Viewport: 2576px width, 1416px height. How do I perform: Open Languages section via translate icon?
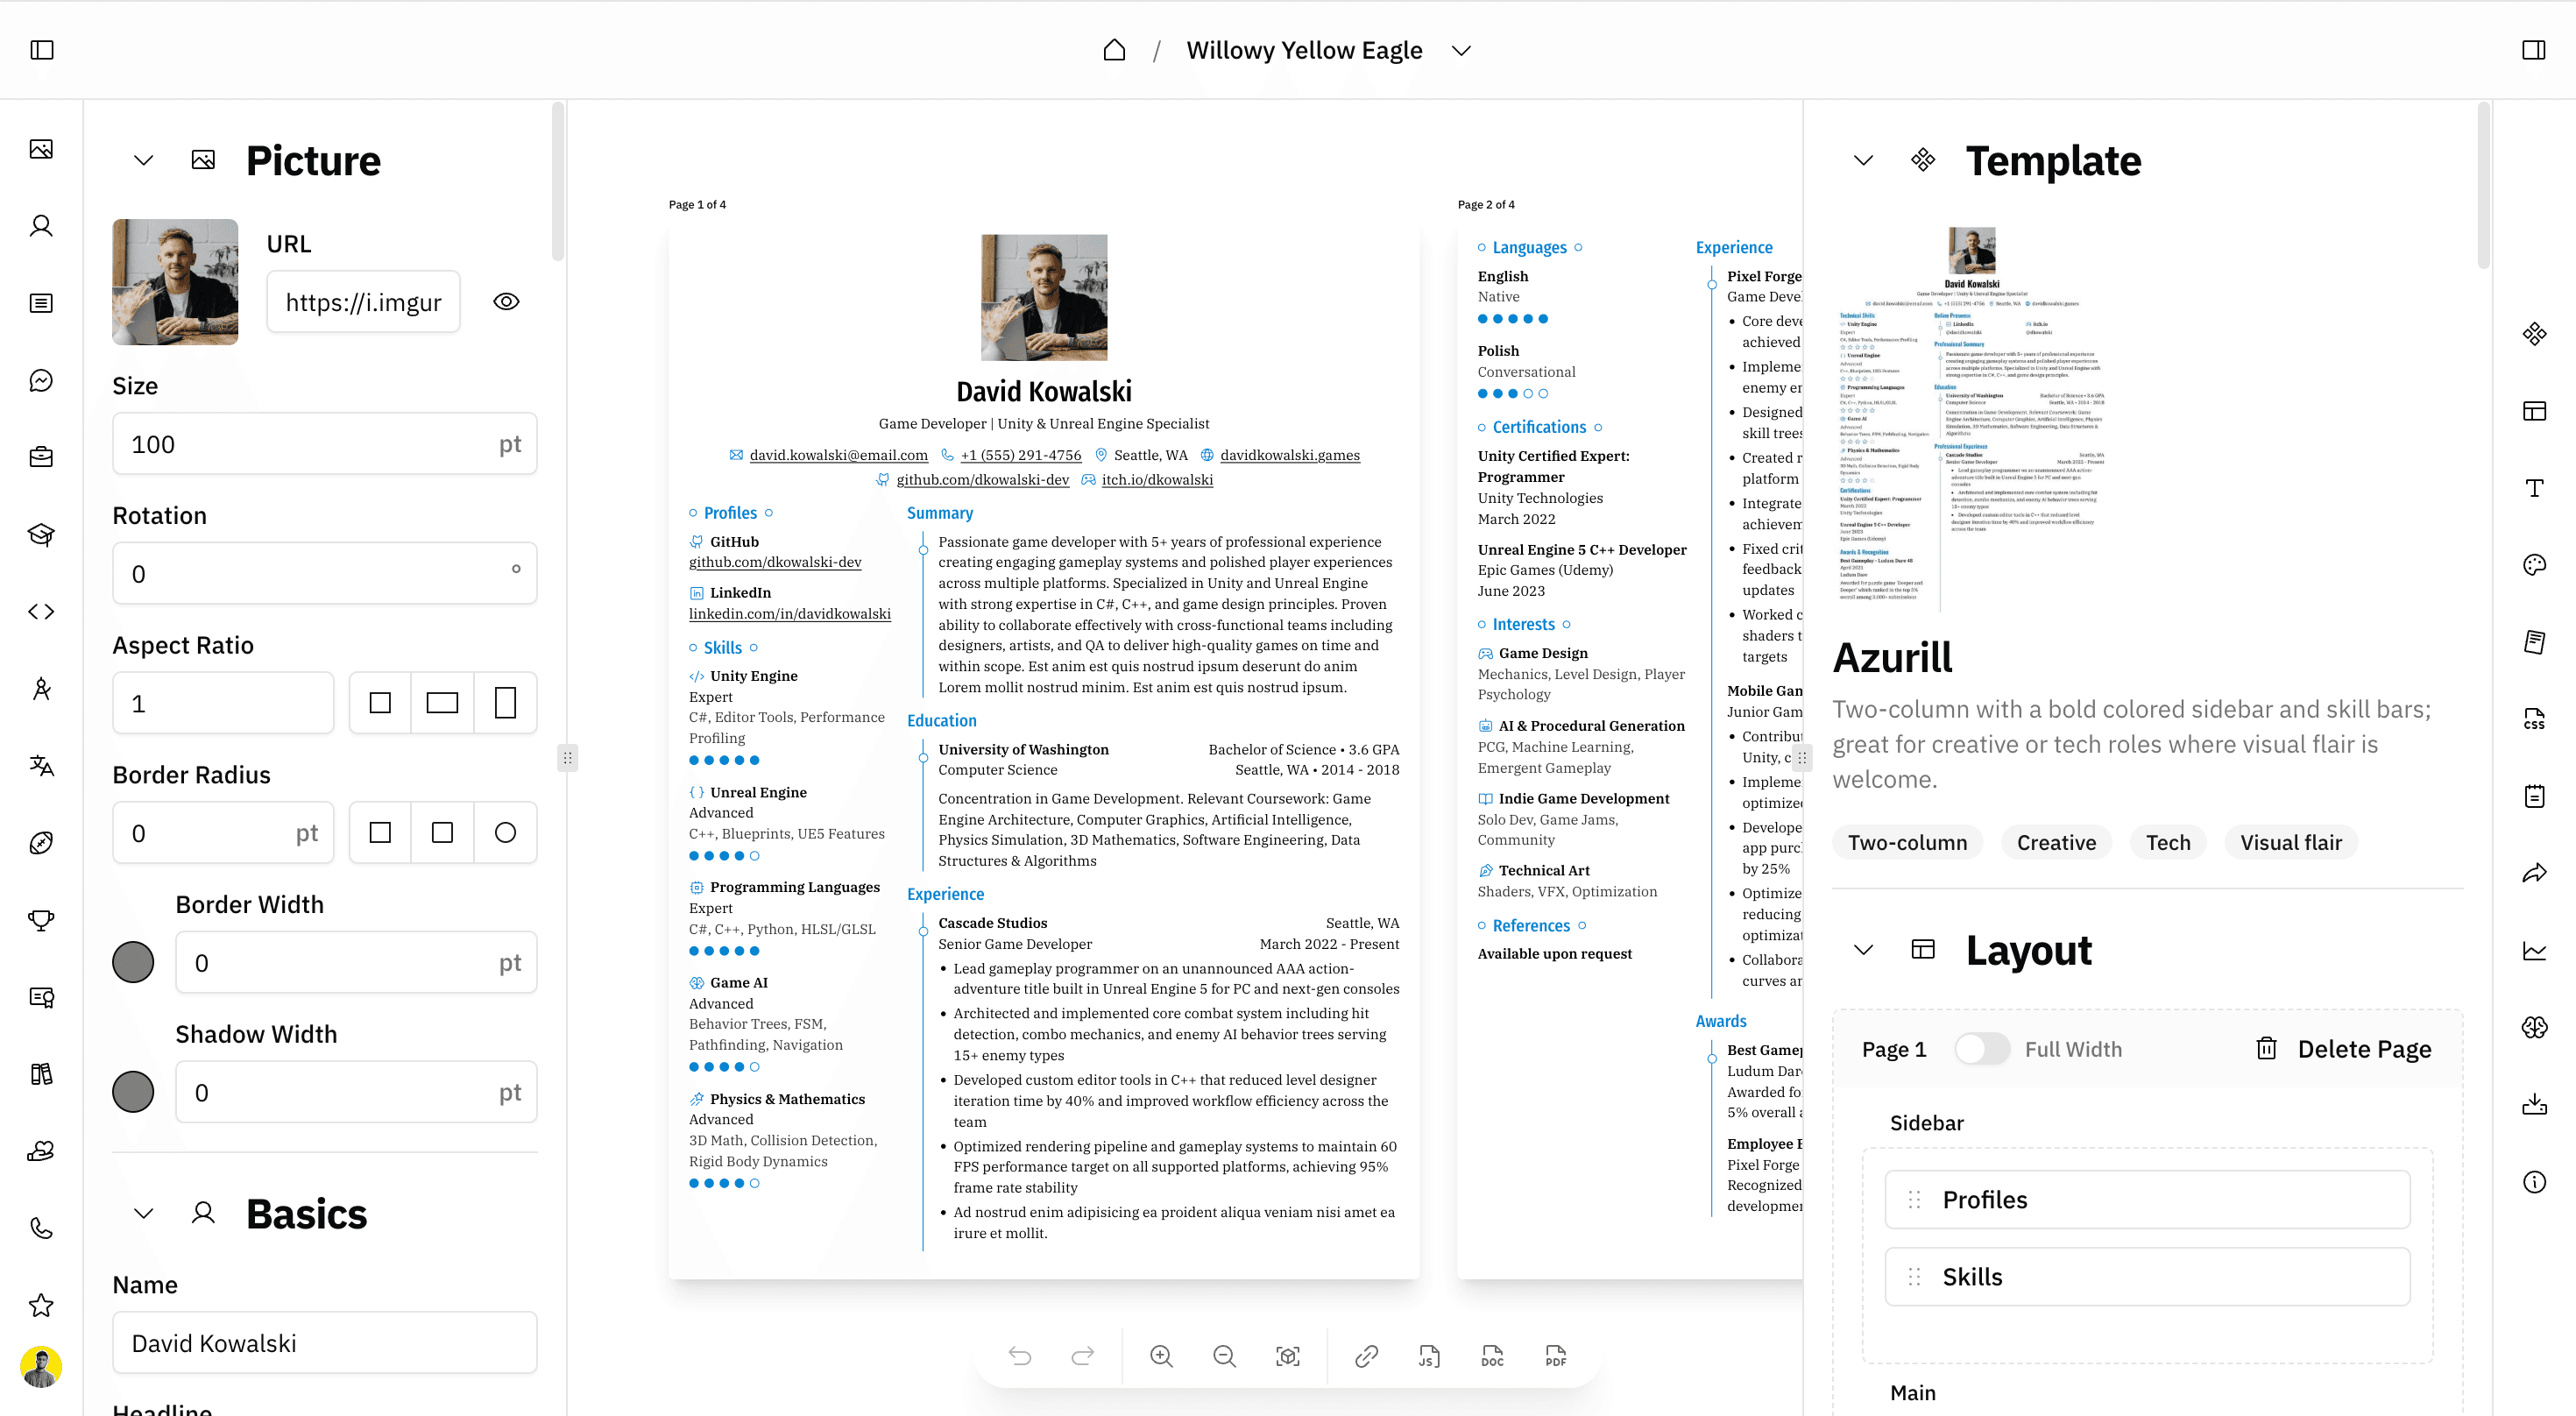click(41, 765)
